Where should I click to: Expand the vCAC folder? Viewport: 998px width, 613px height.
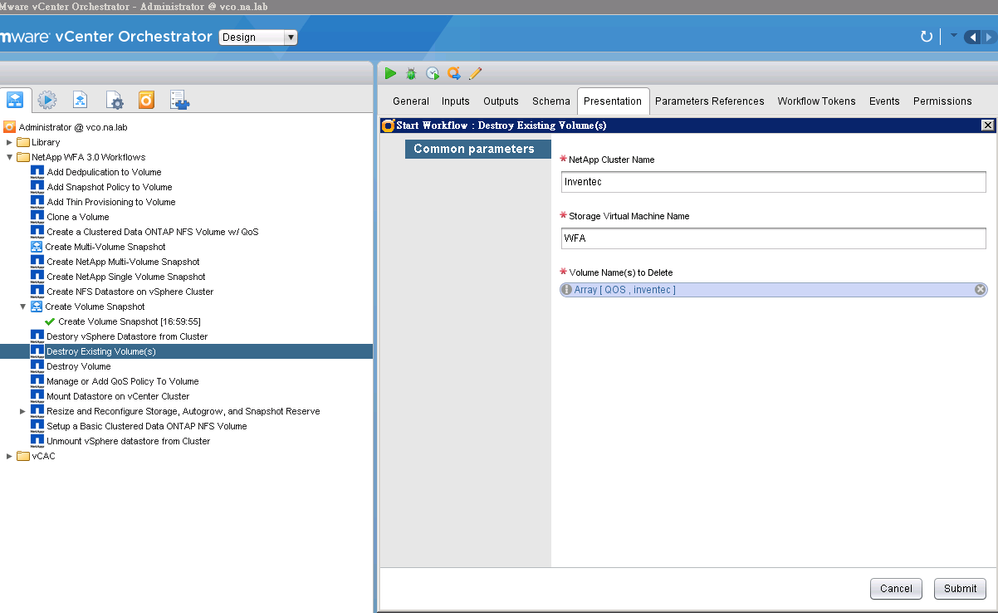pos(10,456)
